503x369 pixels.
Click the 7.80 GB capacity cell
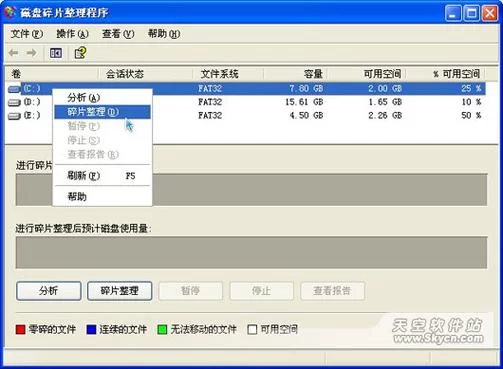[x=306, y=89]
